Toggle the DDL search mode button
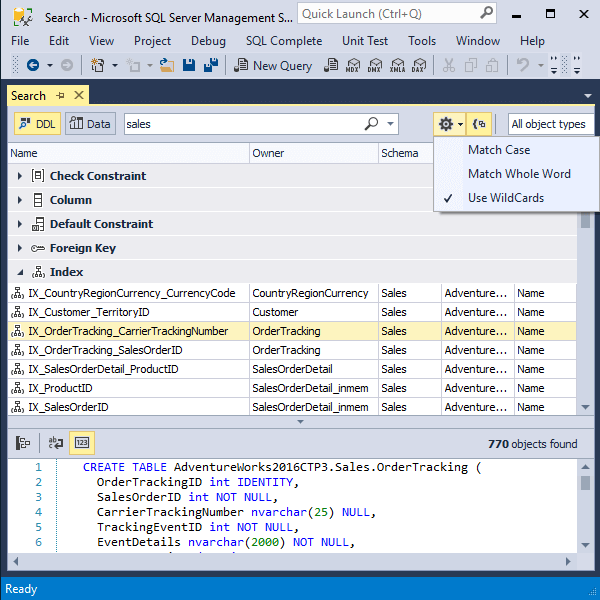This screenshot has height=600, width=600. pyautogui.click(x=38, y=124)
